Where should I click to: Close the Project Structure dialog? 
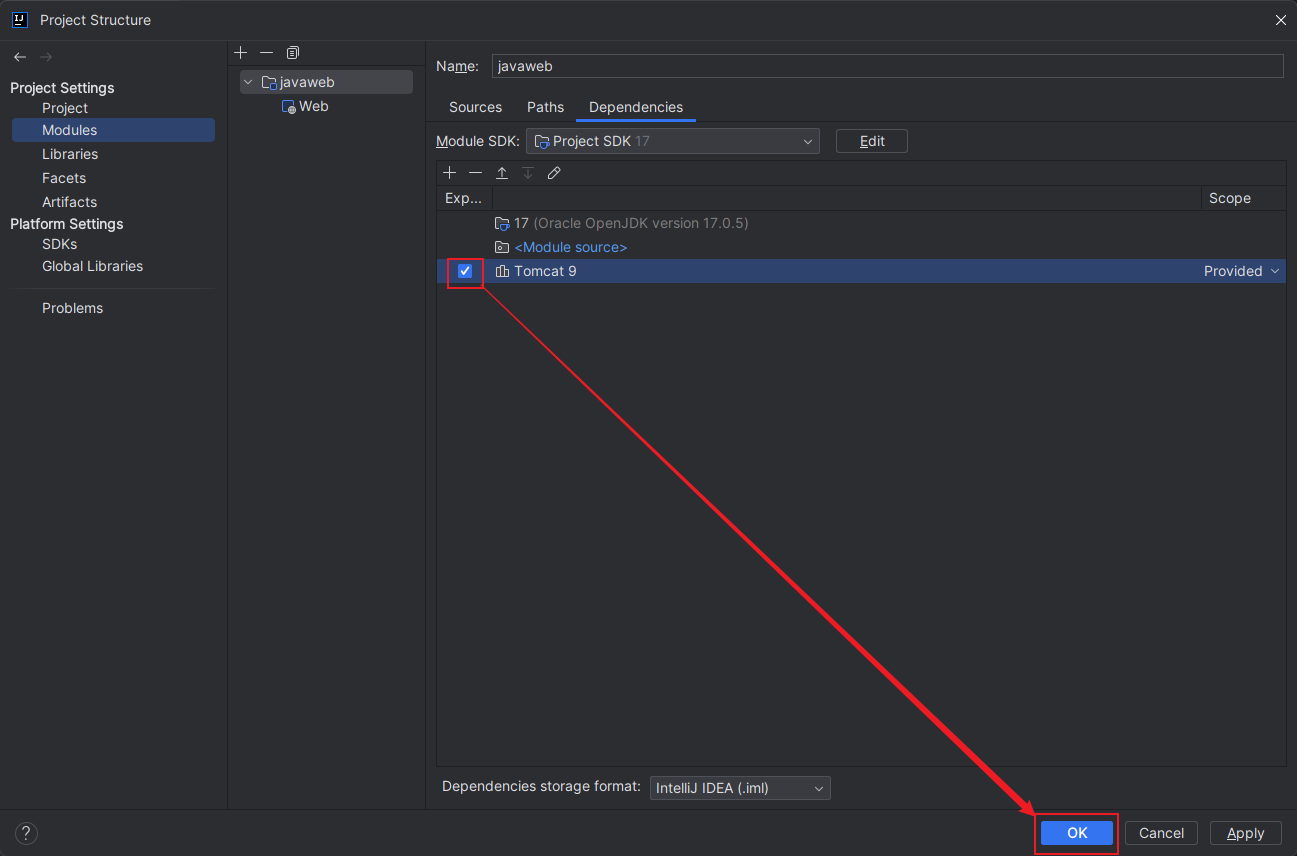click(1281, 20)
